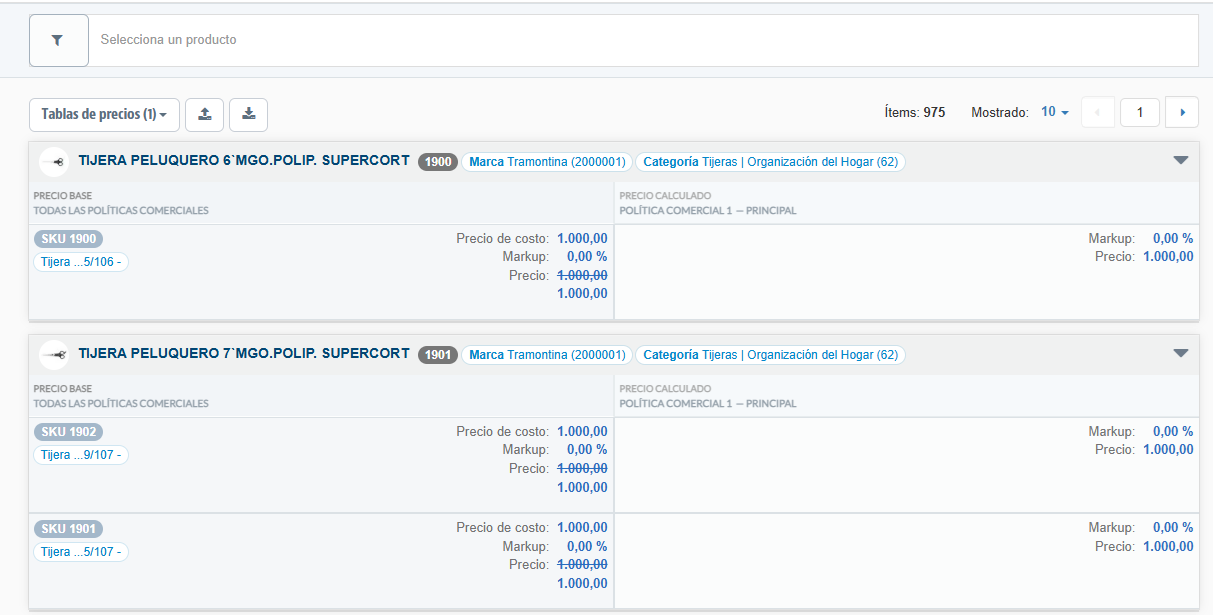Click the upload price table icon
The image size is (1213, 615).
pyautogui.click(x=204, y=114)
